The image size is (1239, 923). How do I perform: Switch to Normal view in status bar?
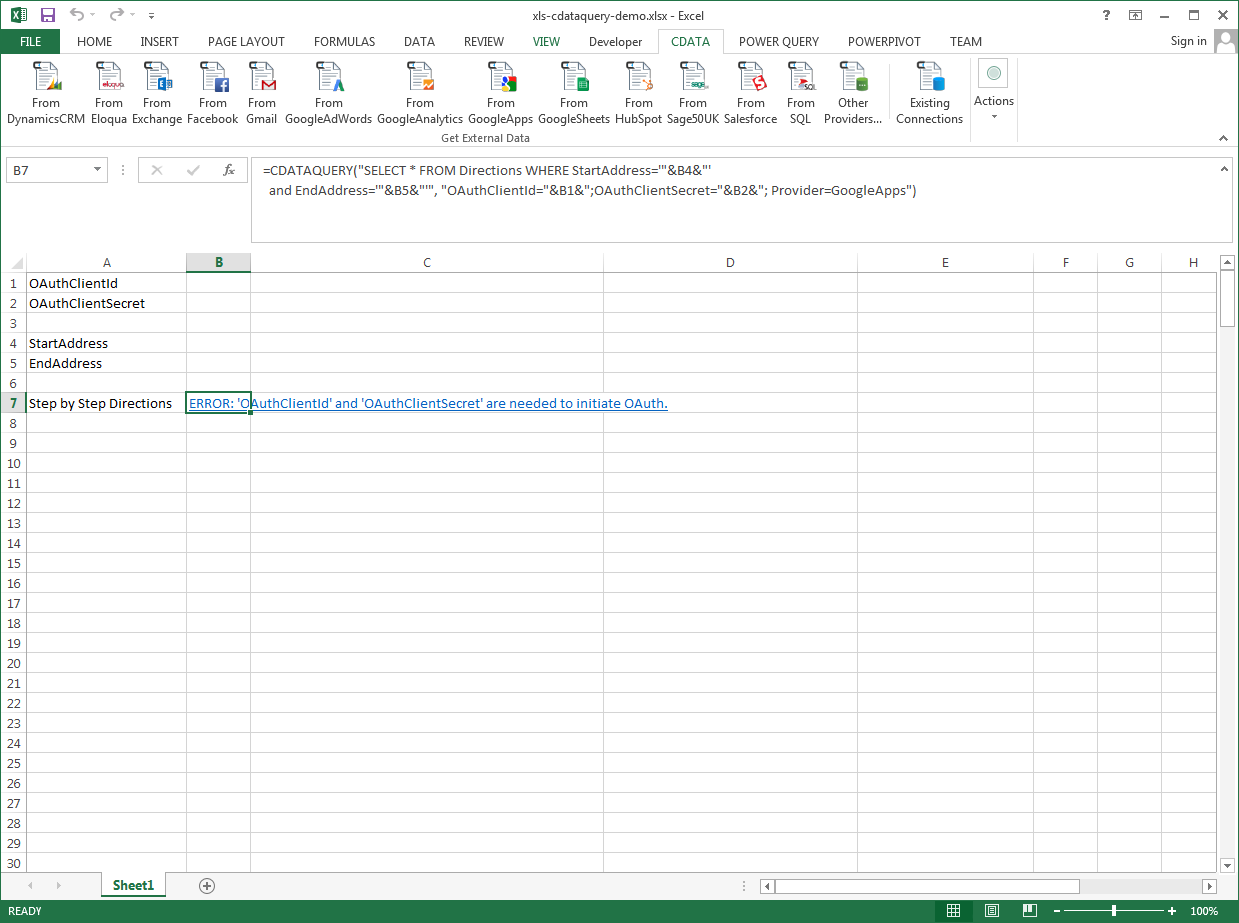954,911
